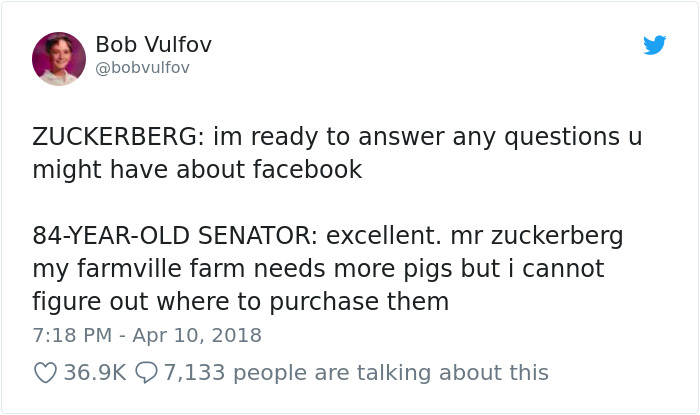The width and height of the screenshot is (700, 415).
Task: Click the word 'excellent.' in the tweet
Action: tap(384, 236)
